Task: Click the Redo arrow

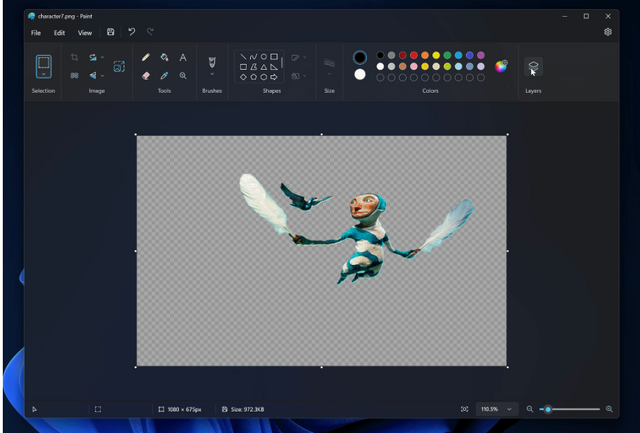Action: pos(150,32)
